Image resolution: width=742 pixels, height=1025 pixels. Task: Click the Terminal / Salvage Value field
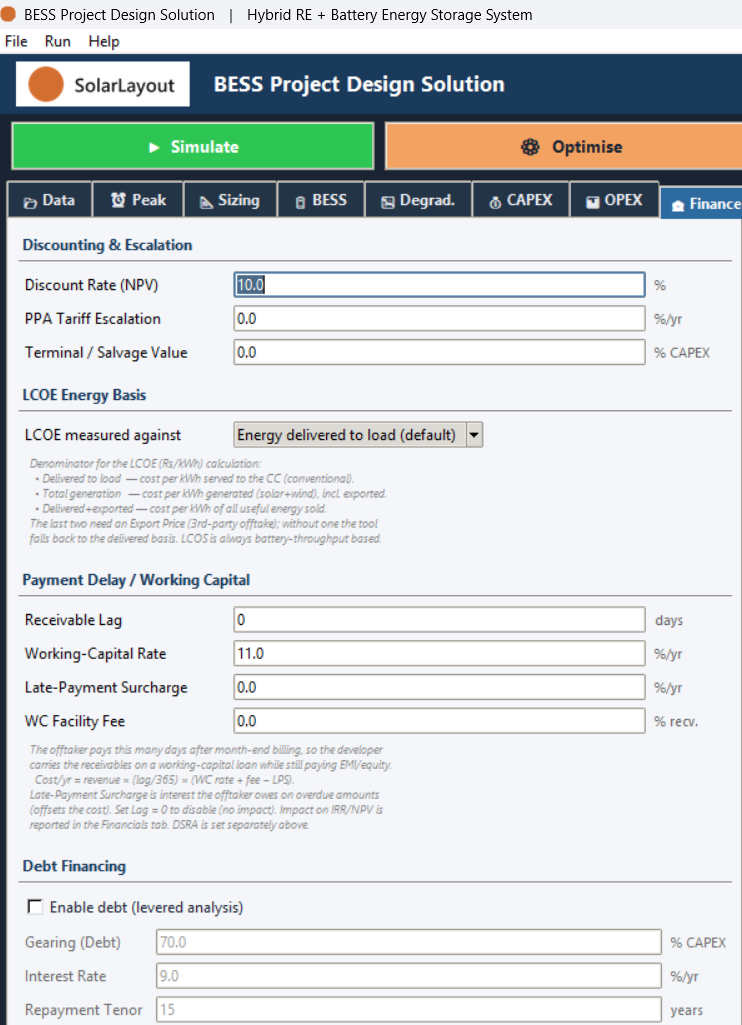pos(439,353)
